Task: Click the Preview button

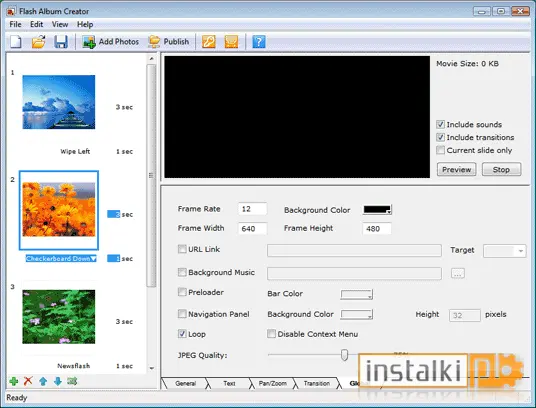Action: (x=456, y=169)
